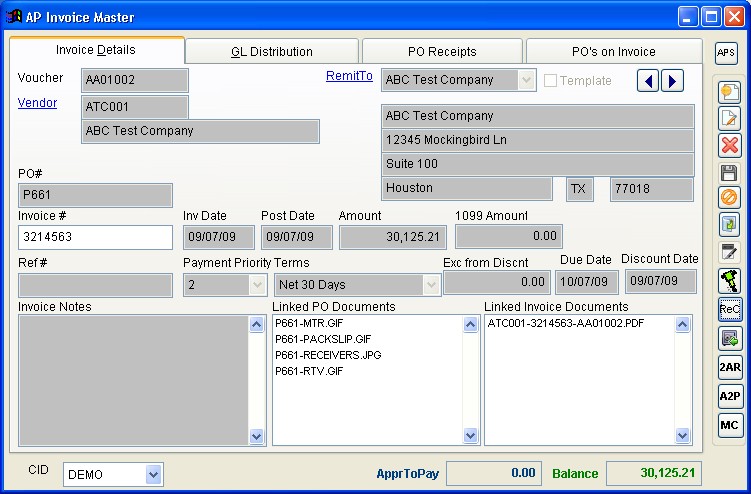Click the APS button in sidebar

(x=726, y=53)
